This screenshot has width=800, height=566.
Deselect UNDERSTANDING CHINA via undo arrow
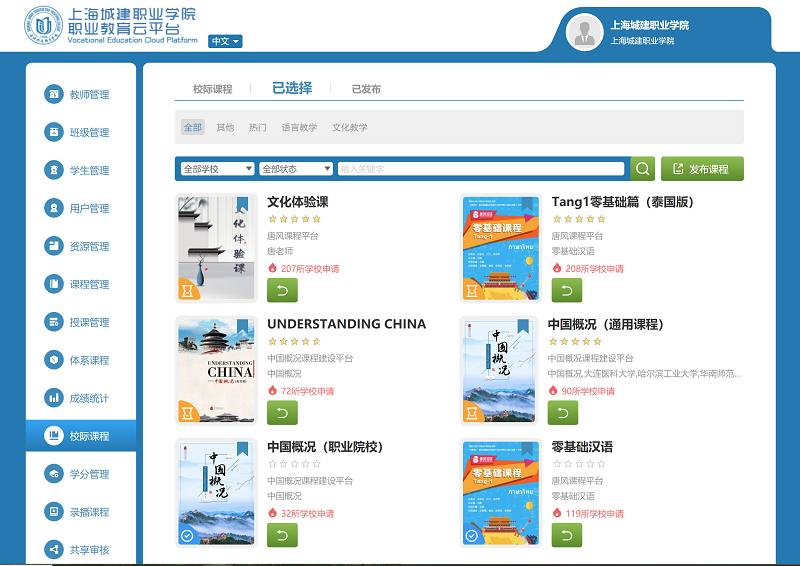point(282,413)
